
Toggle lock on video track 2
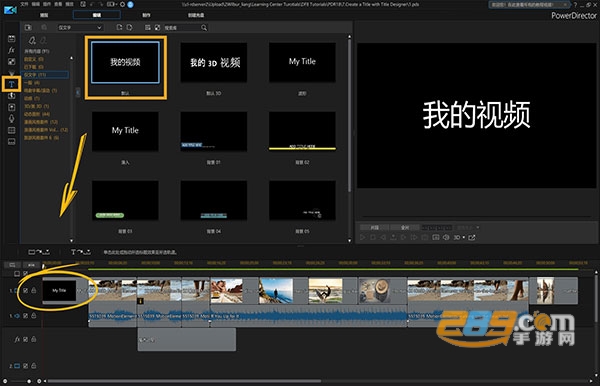pyautogui.click(x=34, y=366)
